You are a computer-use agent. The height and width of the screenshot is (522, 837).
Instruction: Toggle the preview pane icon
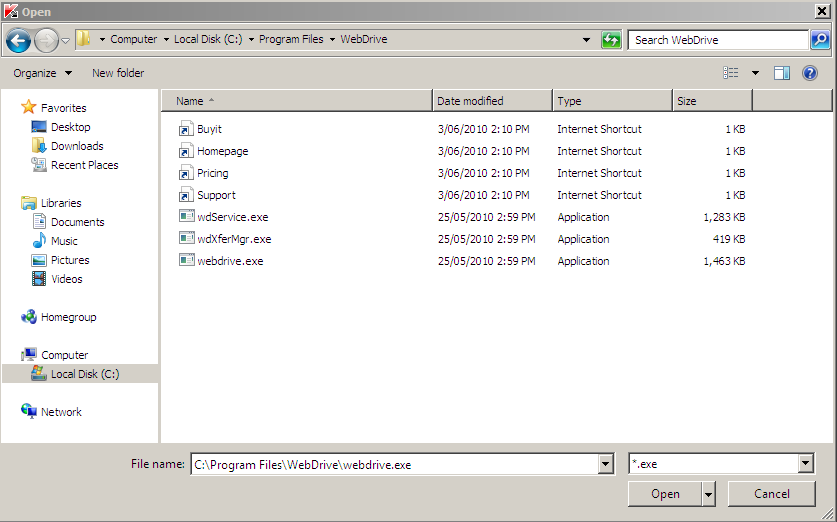(782, 73)
